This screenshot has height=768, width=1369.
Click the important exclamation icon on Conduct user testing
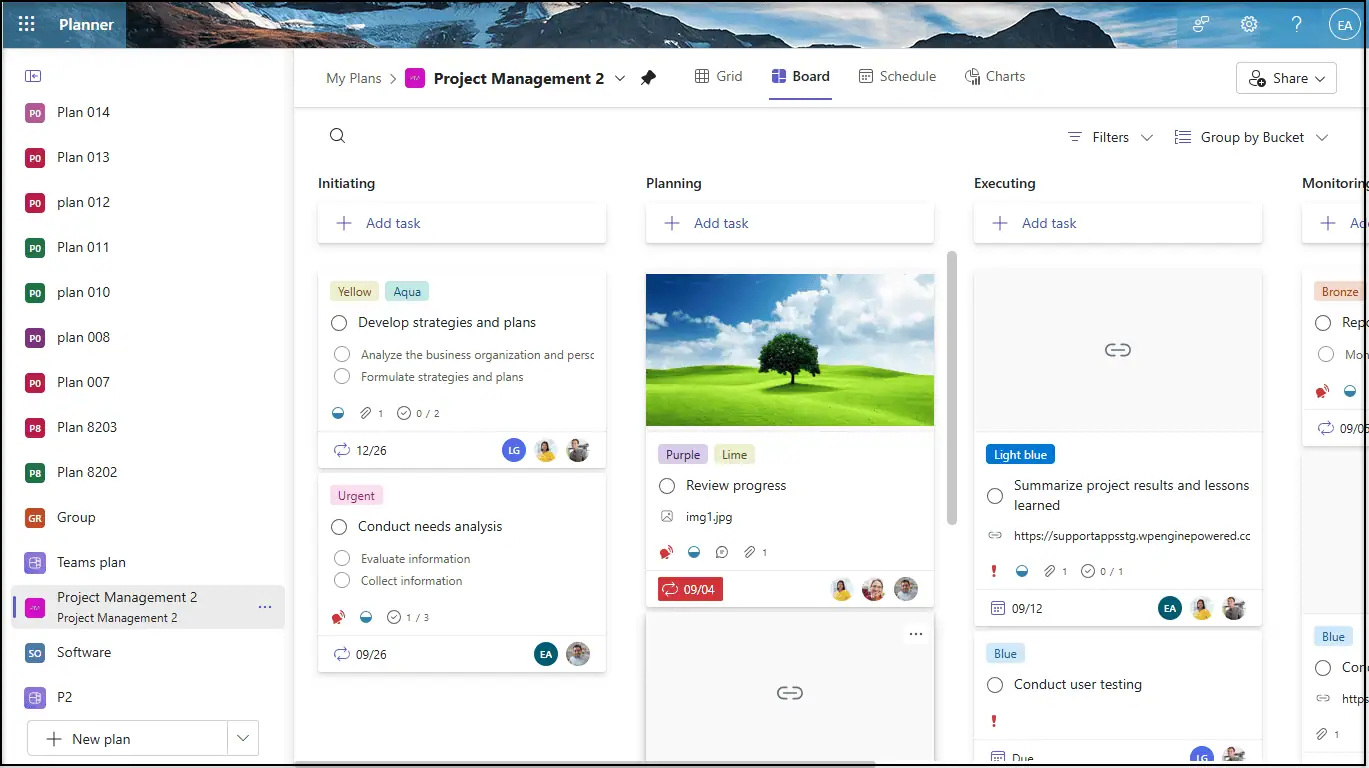994,721
